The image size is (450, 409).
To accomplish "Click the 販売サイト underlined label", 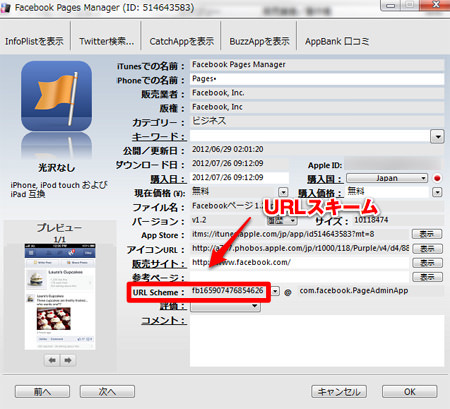I will pos(159,264).
